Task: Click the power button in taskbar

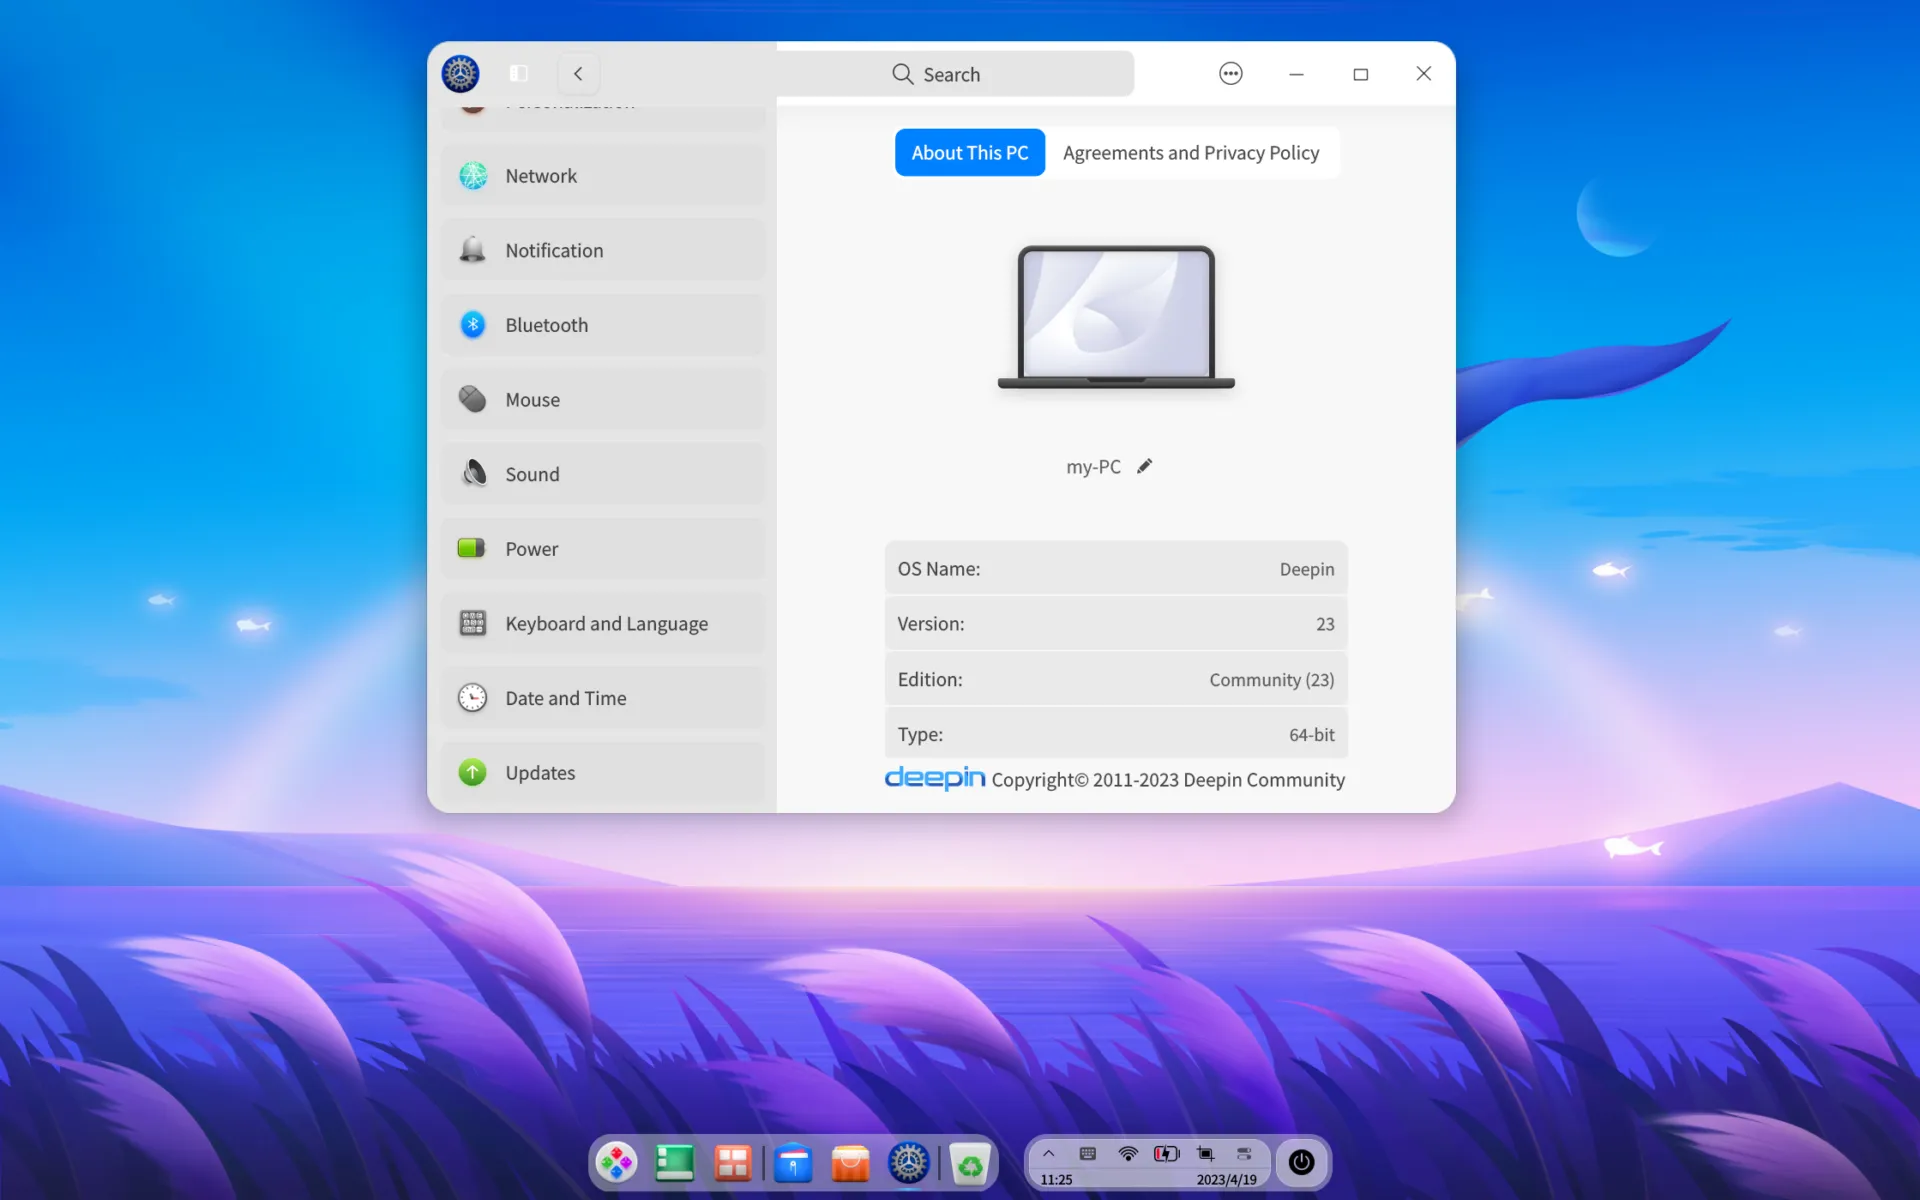Action: pyautogui.click(x=1303, y=1161)
